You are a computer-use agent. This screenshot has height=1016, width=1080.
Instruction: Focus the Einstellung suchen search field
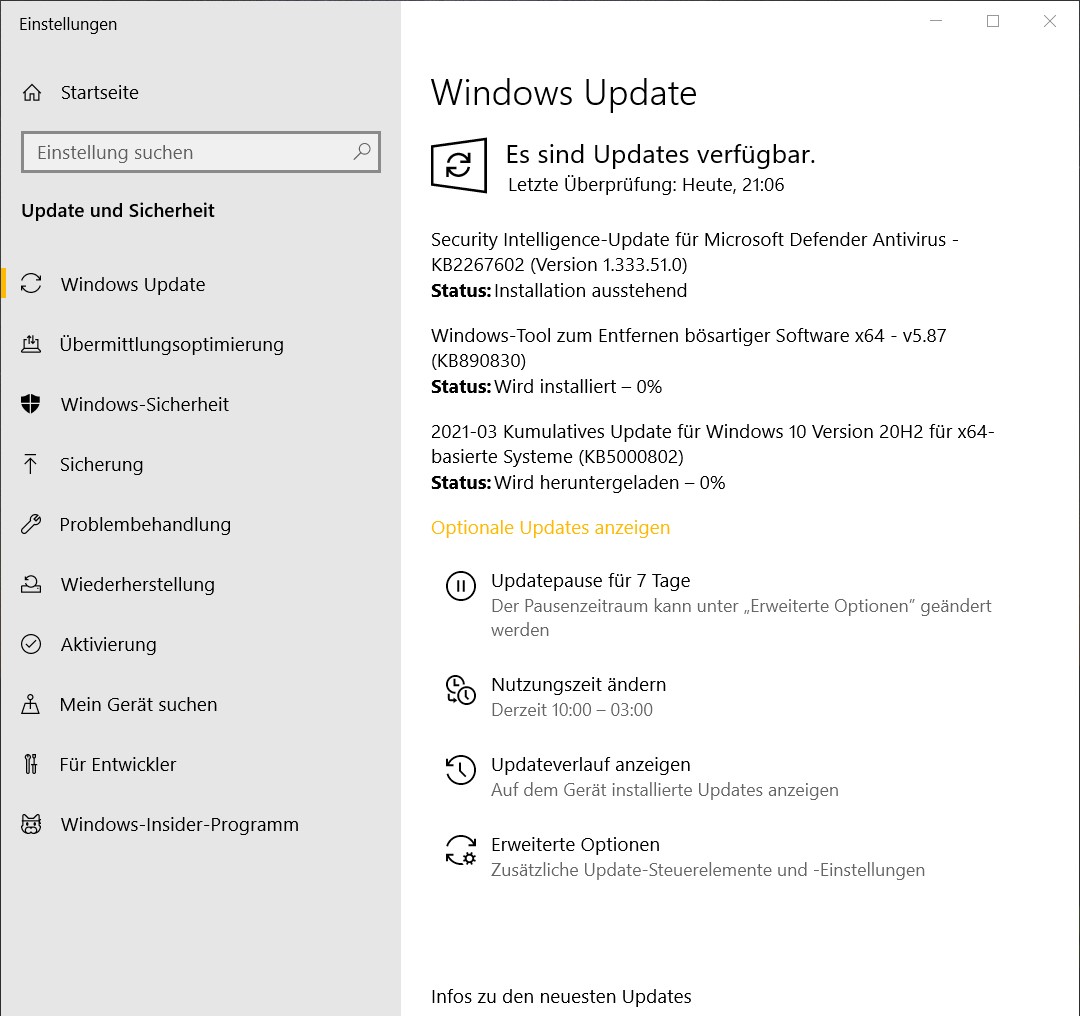[200, 152]
